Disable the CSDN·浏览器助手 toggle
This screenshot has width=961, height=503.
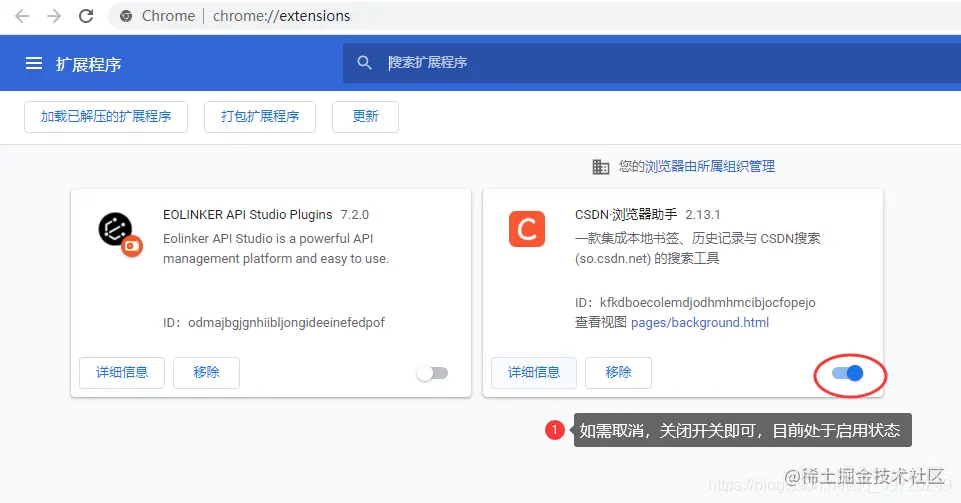(x=848, y=373)
